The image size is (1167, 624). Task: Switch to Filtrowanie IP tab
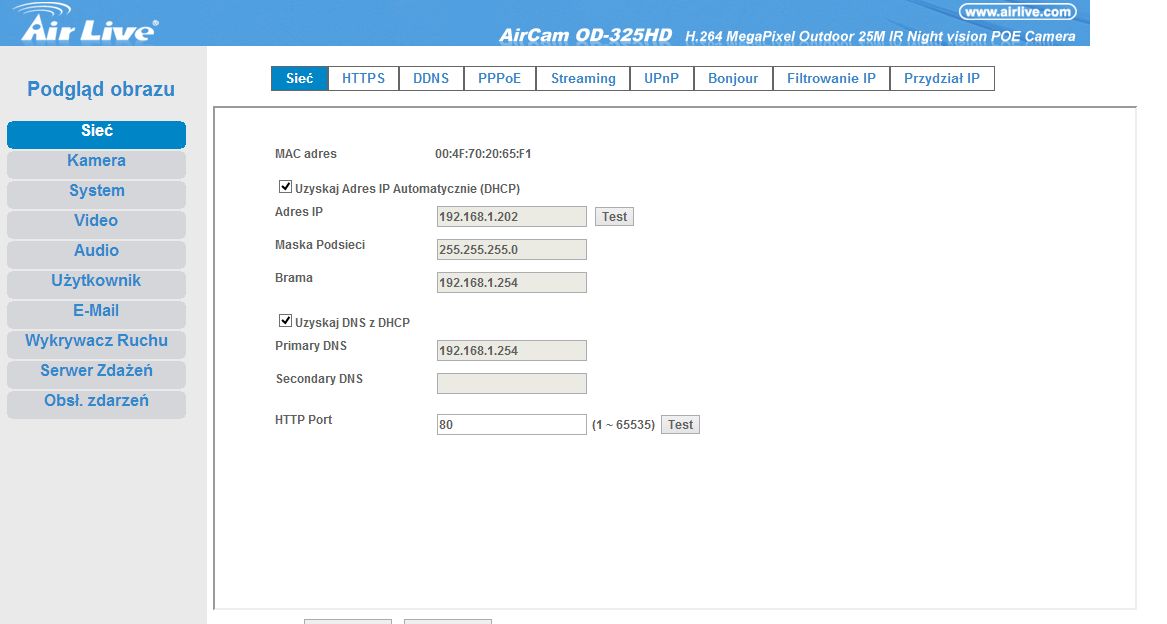pyautogui.click(x=831, y=79)
